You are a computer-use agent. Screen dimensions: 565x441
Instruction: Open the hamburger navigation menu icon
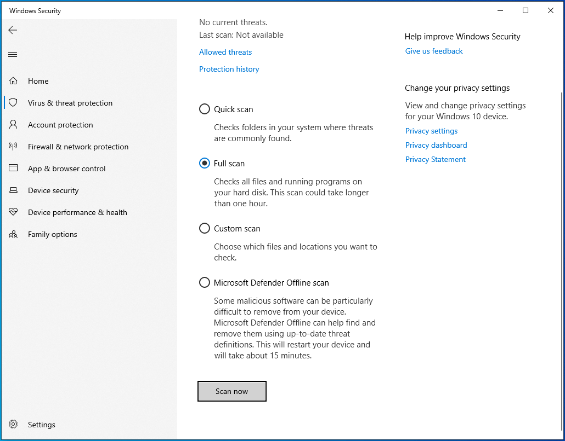coord(13,55)
